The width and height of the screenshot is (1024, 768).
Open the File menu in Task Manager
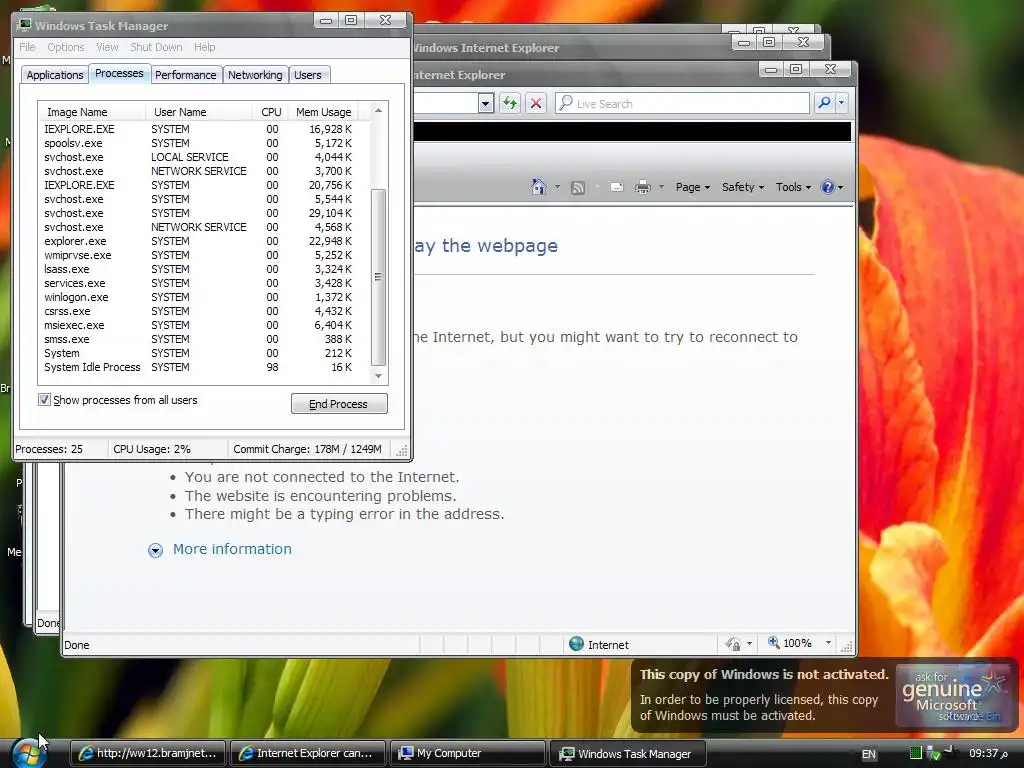click(27, 47)
